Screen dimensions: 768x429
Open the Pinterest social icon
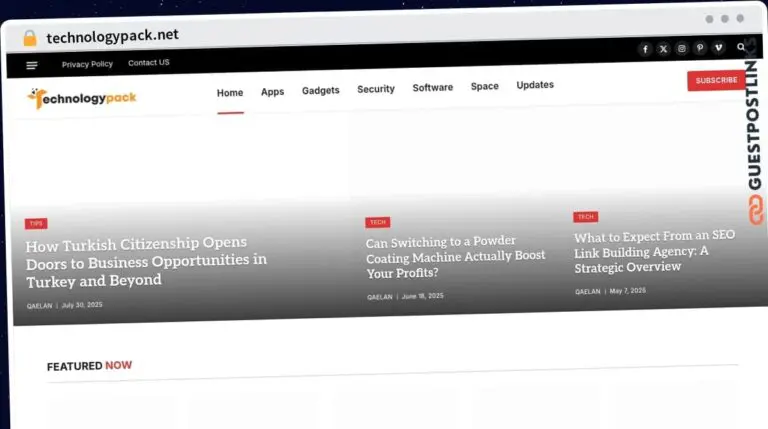point(700,48)
